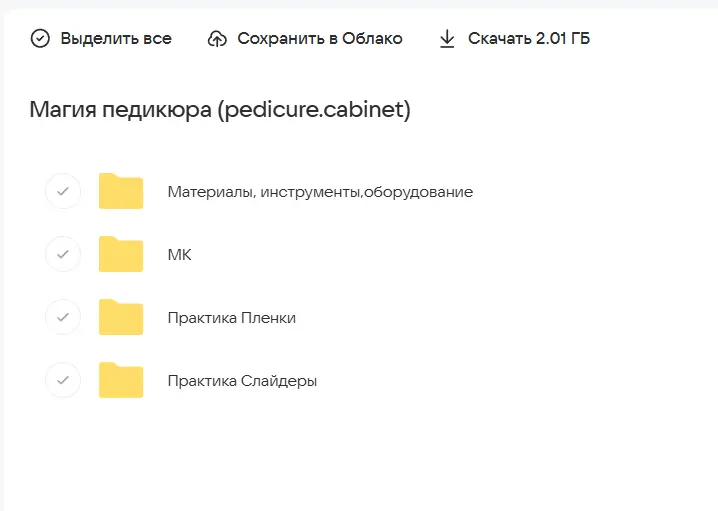Click the select-all checkmark circle icon
Image resolution: width=718 pixels, height=511 pixels.
pos(40,39)
